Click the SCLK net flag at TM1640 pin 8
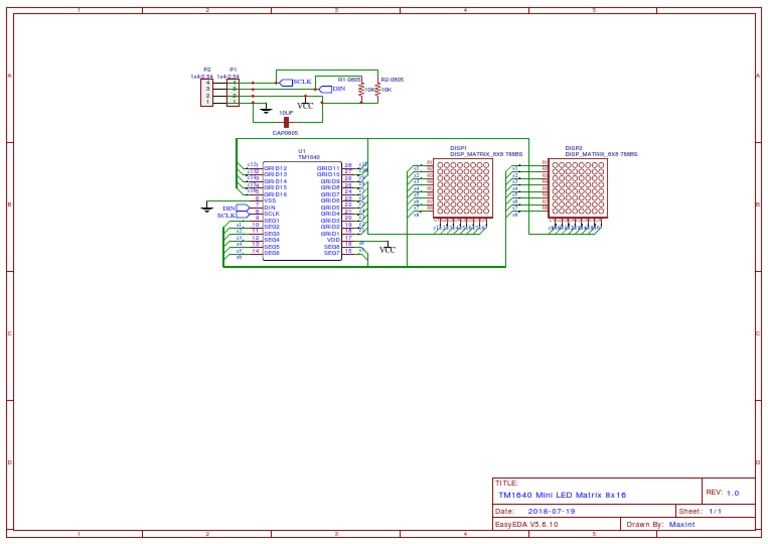 click(x=243, y=215)
